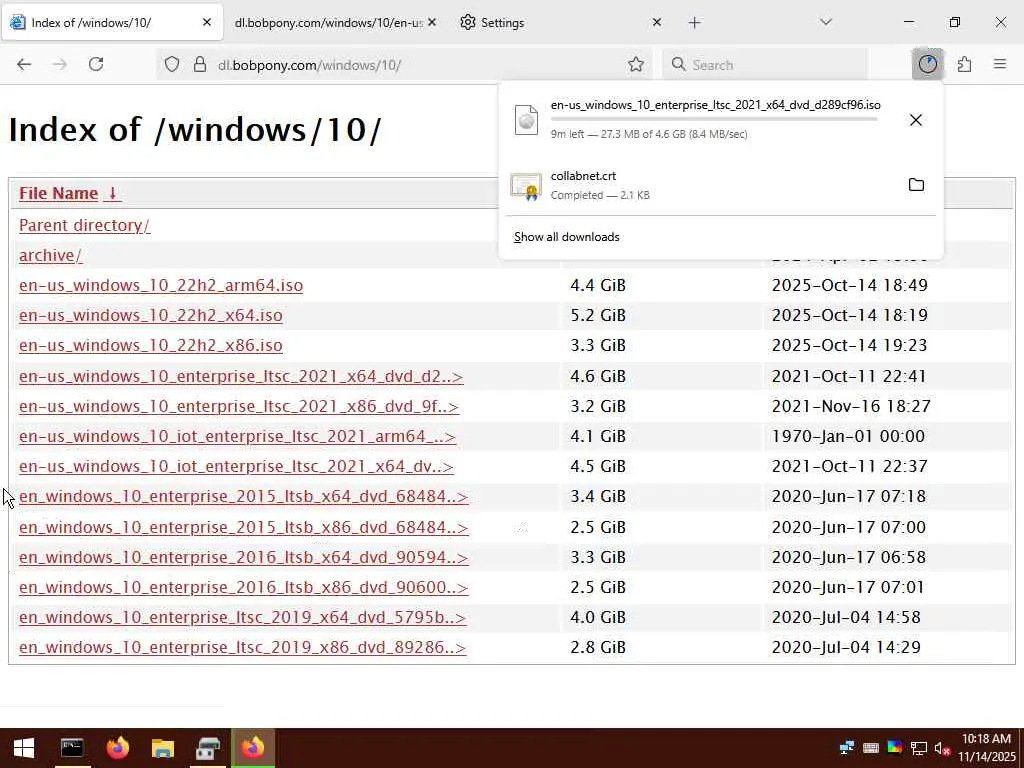Viewport: 1024px width, 768px height.
Task: Click the 1970-Jan-01 00:00 date cell
Action: [x=848, y=437]
